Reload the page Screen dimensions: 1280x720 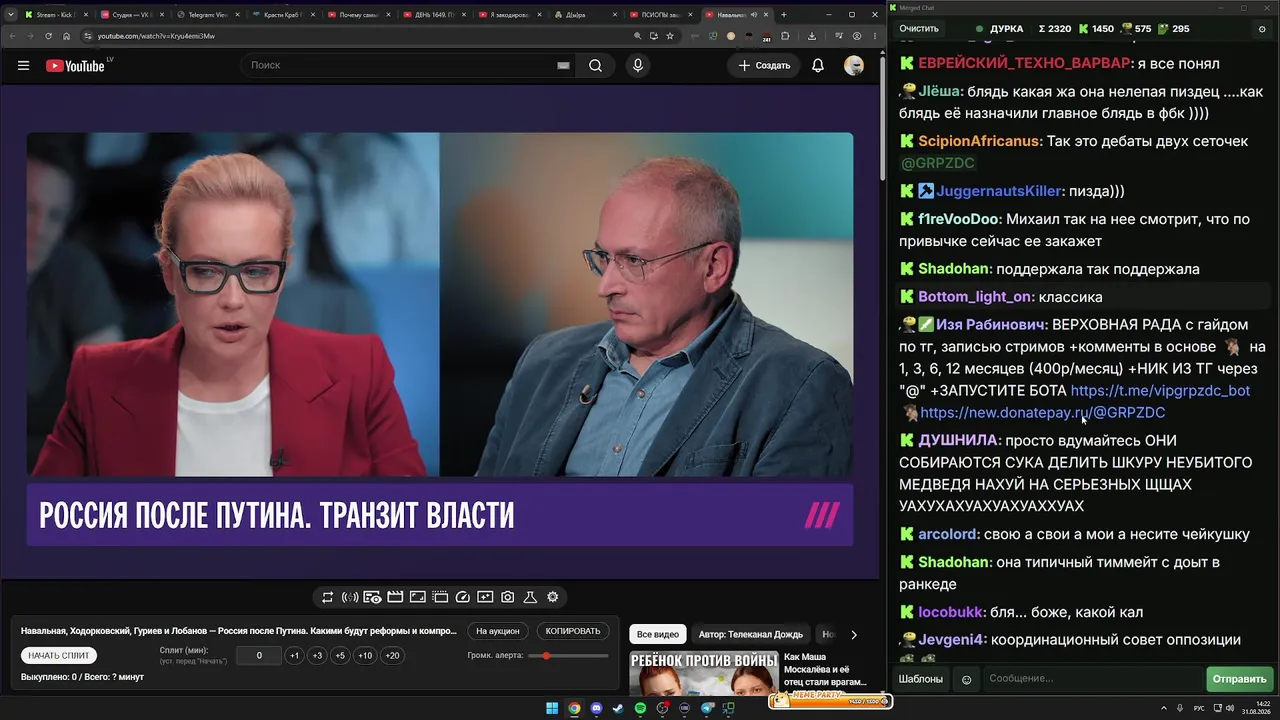[x=48, y=36]
